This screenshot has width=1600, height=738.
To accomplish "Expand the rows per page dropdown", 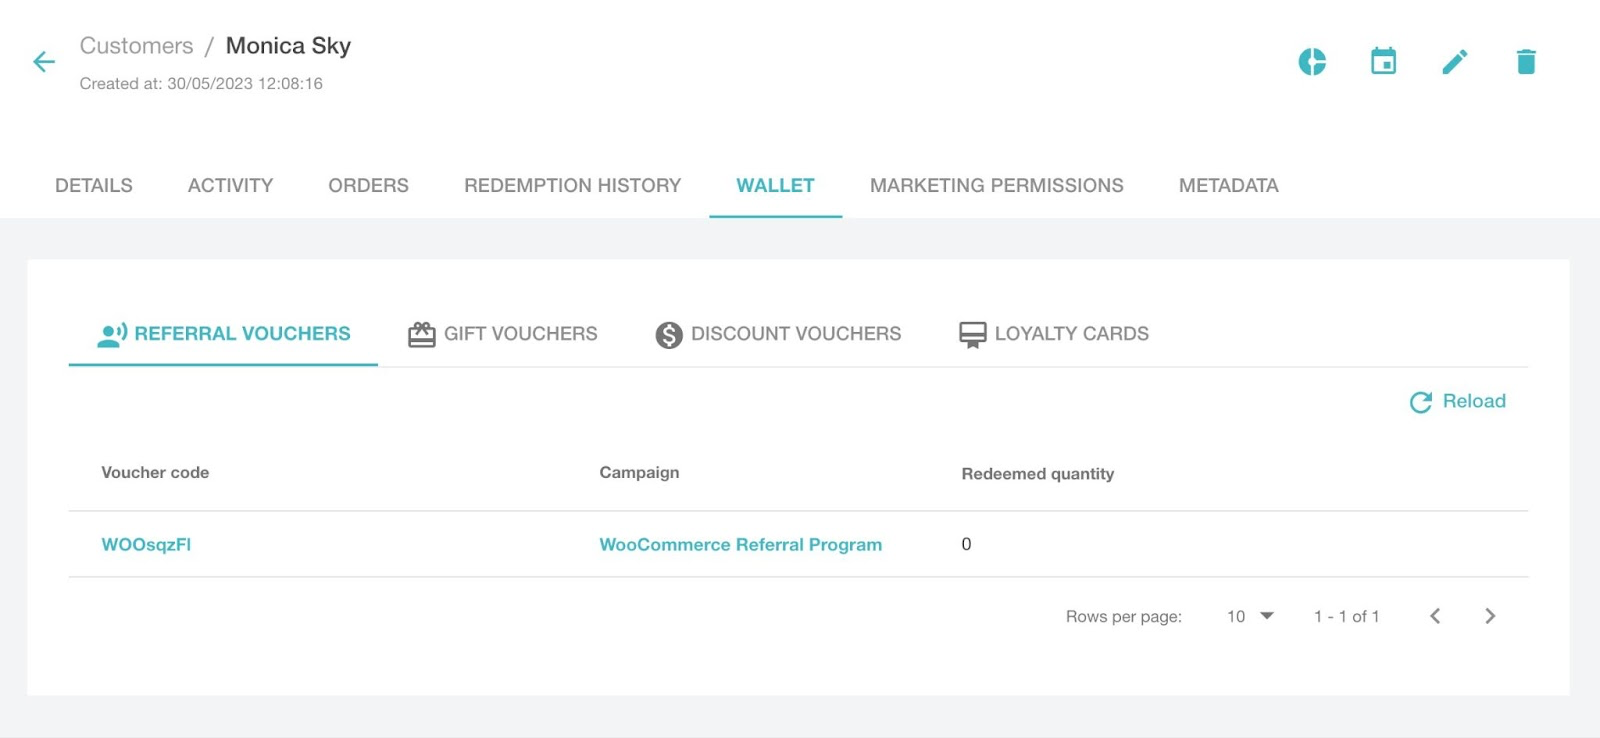I will tap(1250, 616).
